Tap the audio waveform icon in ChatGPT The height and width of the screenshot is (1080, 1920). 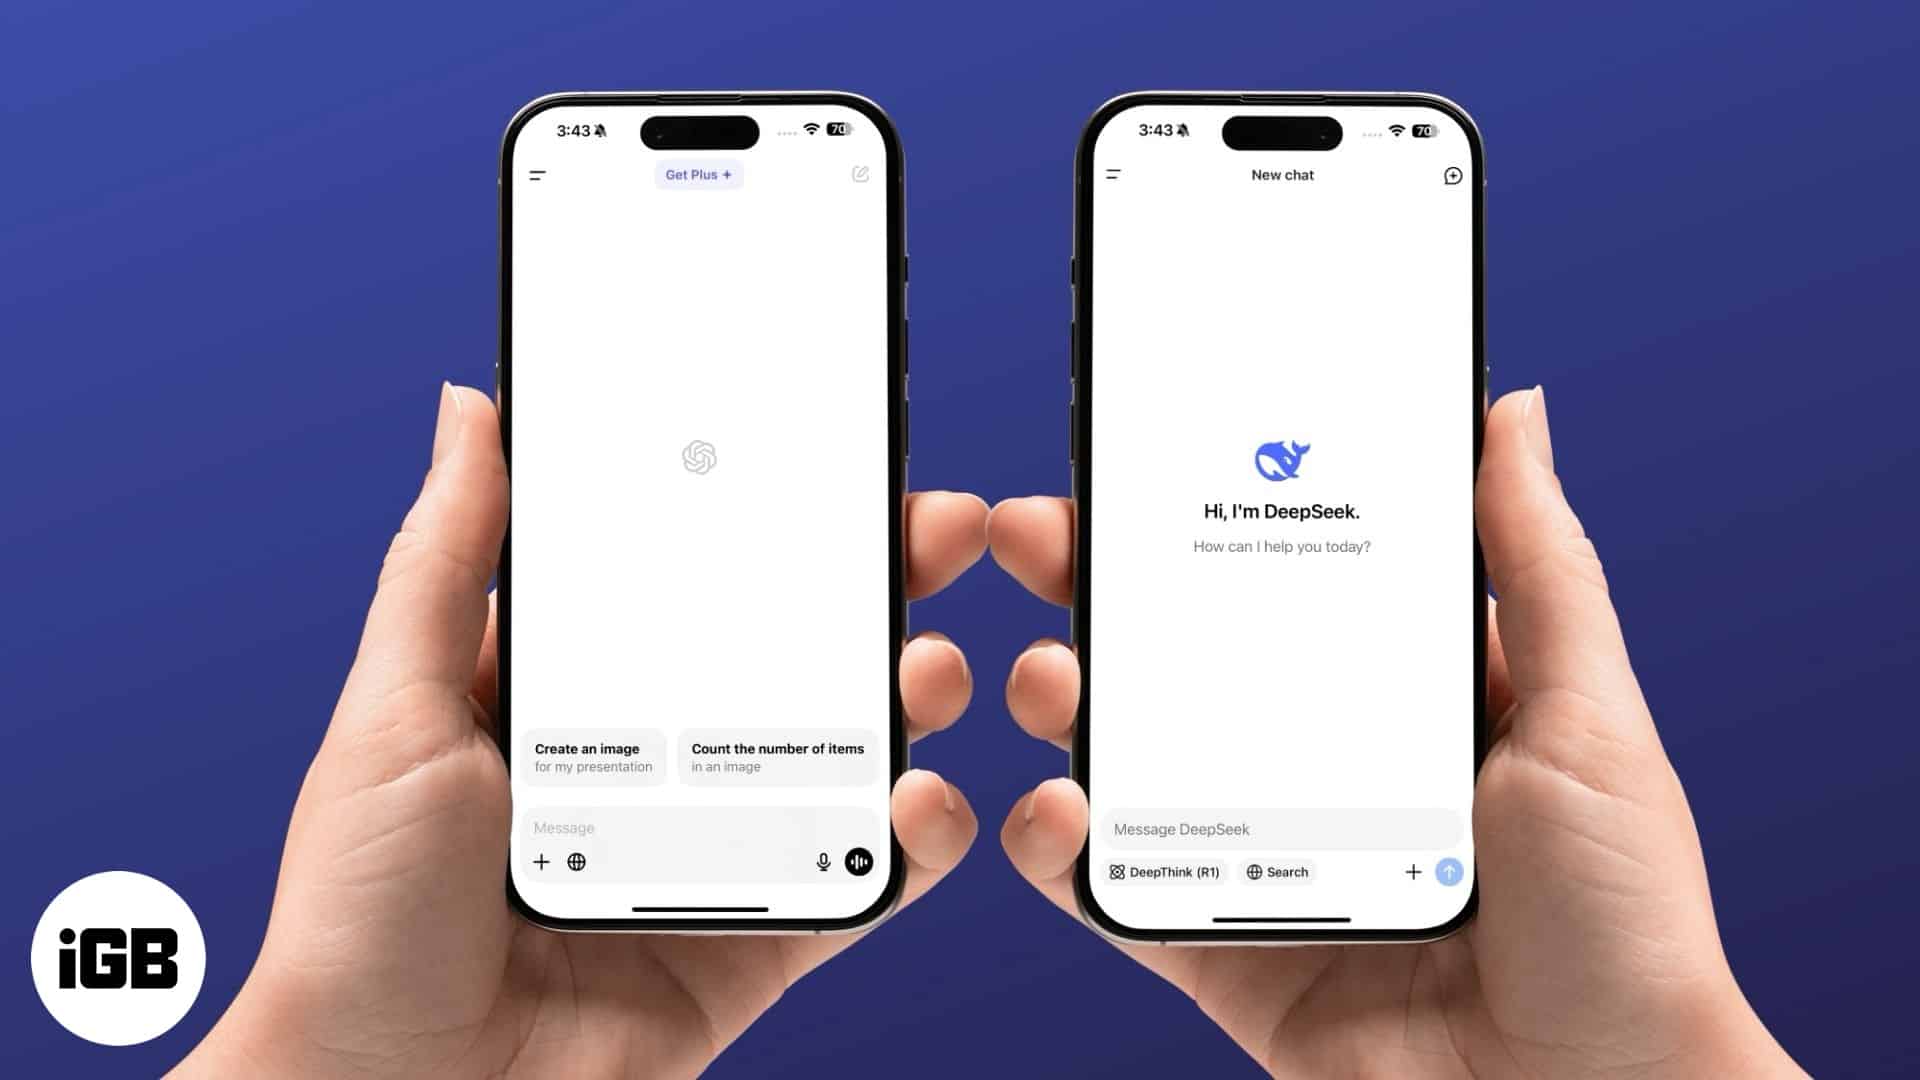858,861
